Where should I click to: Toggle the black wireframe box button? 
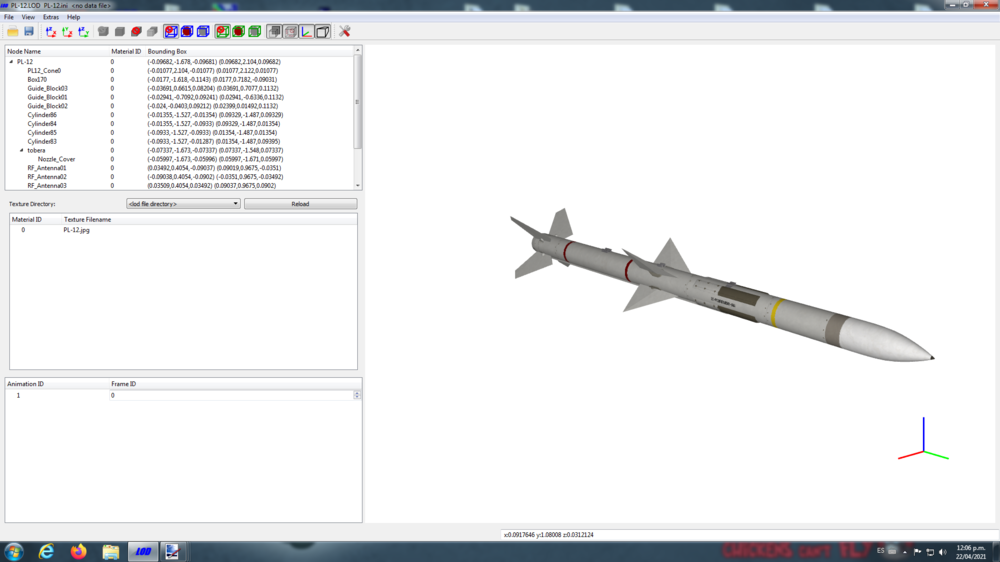323,31
